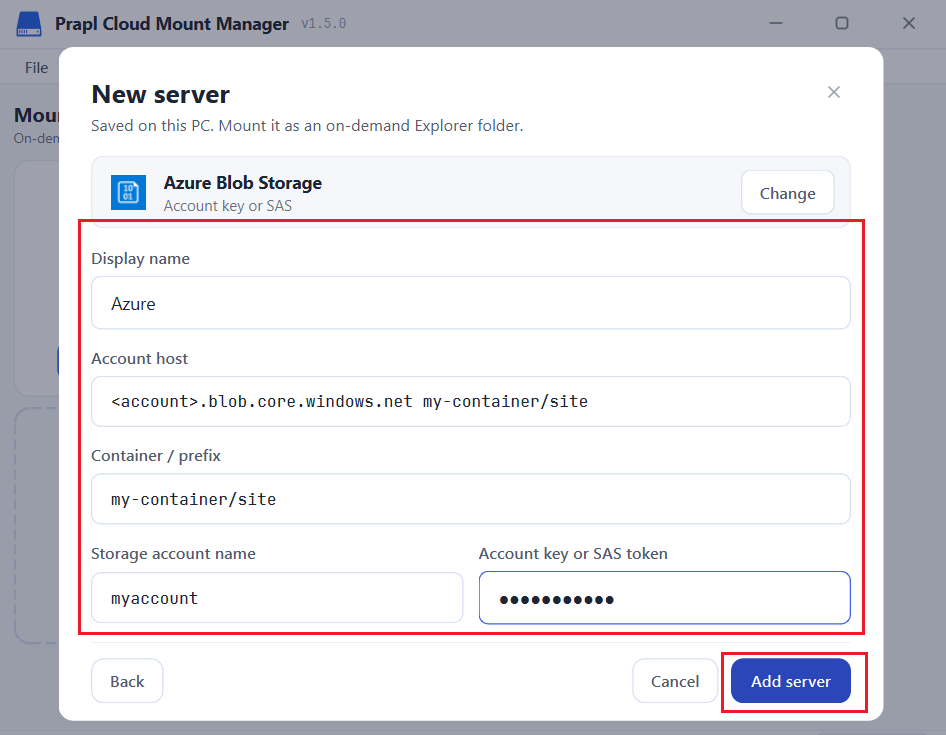Select the Storage account name field
946x735 pixels.
click(x=277, y=598)
